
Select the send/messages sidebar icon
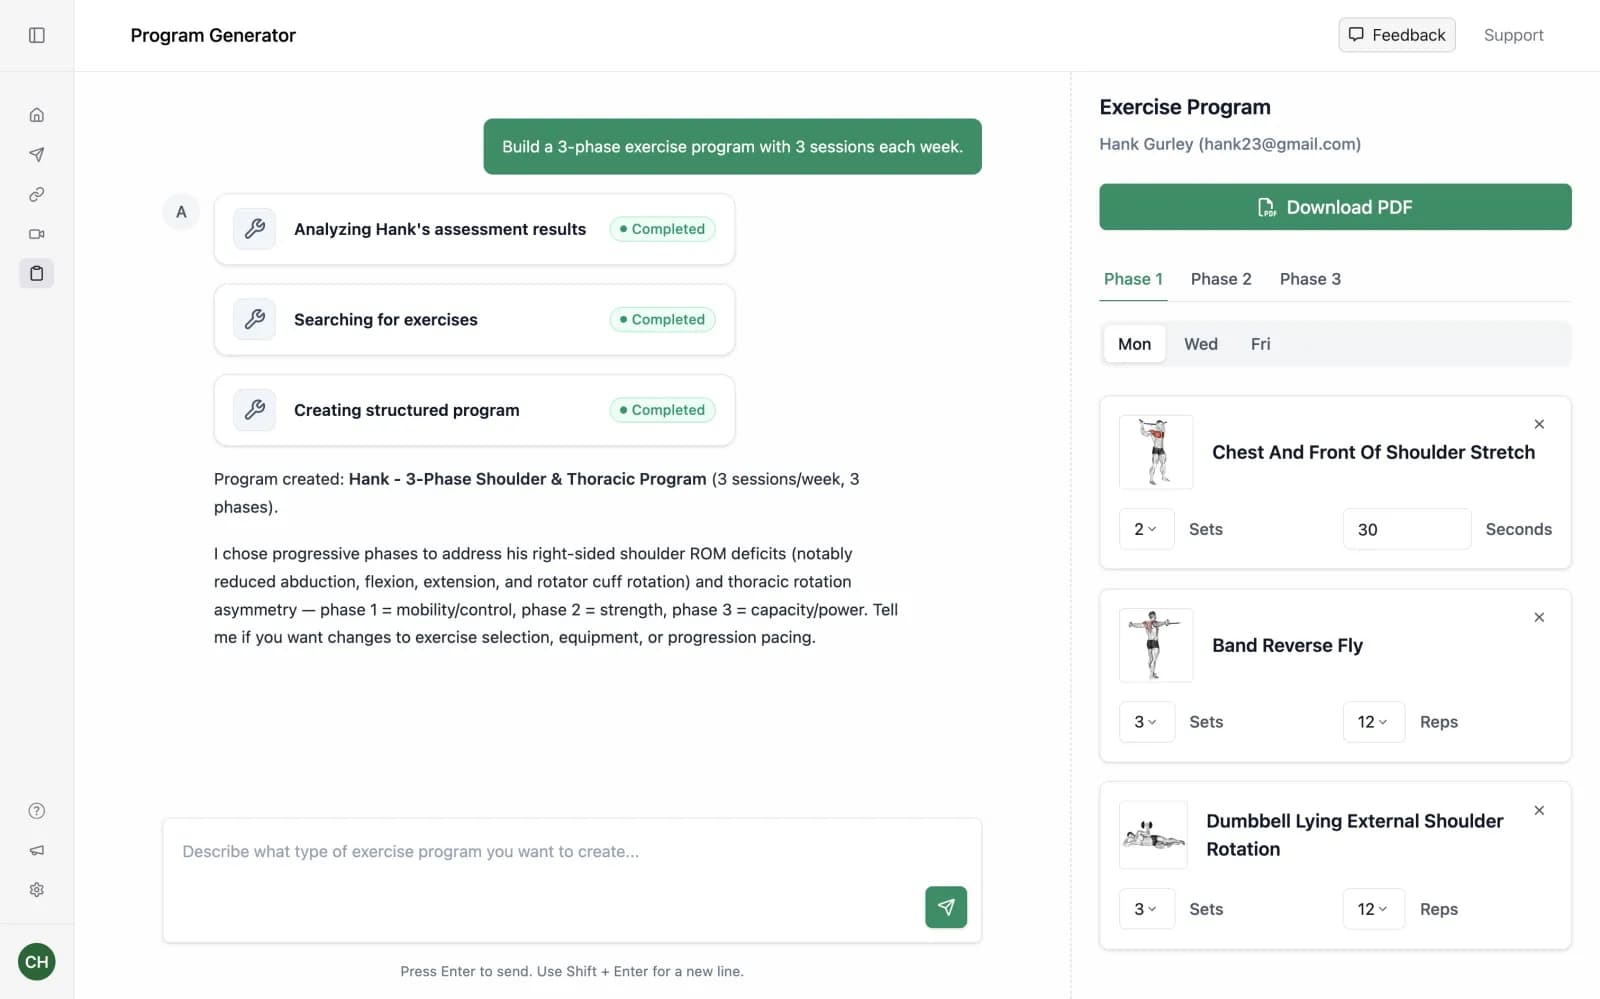point(37,154)
